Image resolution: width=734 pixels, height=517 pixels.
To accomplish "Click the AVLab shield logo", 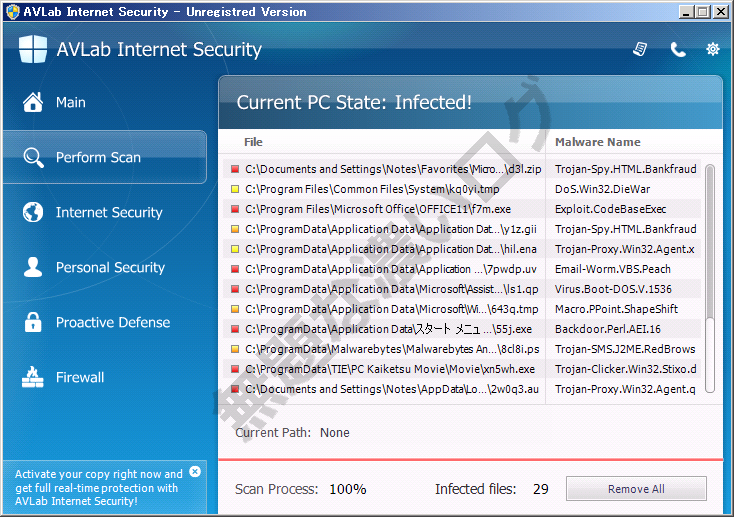I will click(x=33, y=49).
